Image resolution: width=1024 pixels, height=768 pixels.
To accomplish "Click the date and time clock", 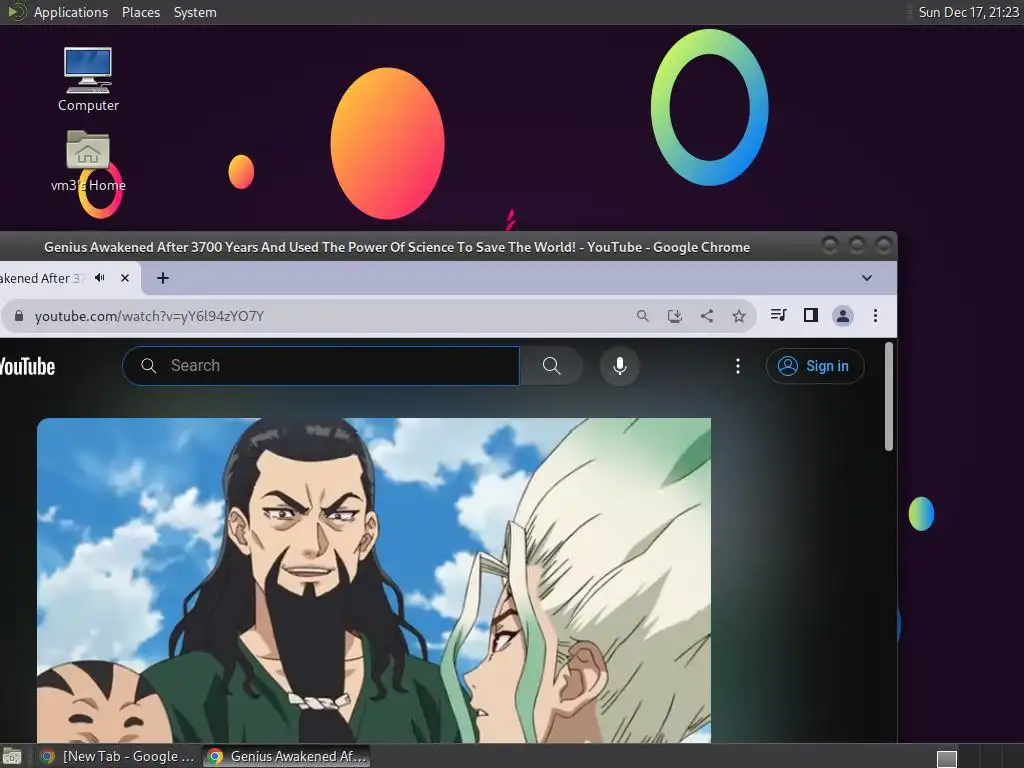I will 968,12.
